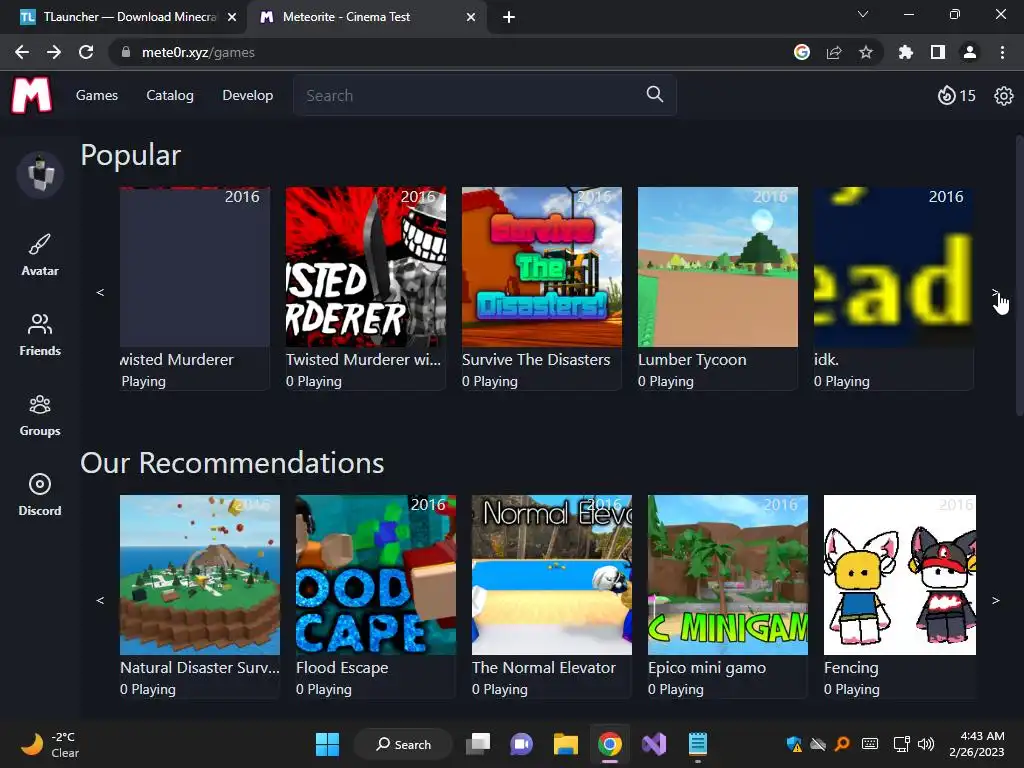Reload the current page
Screen dimensions: 1024x768
click(86, 52)
